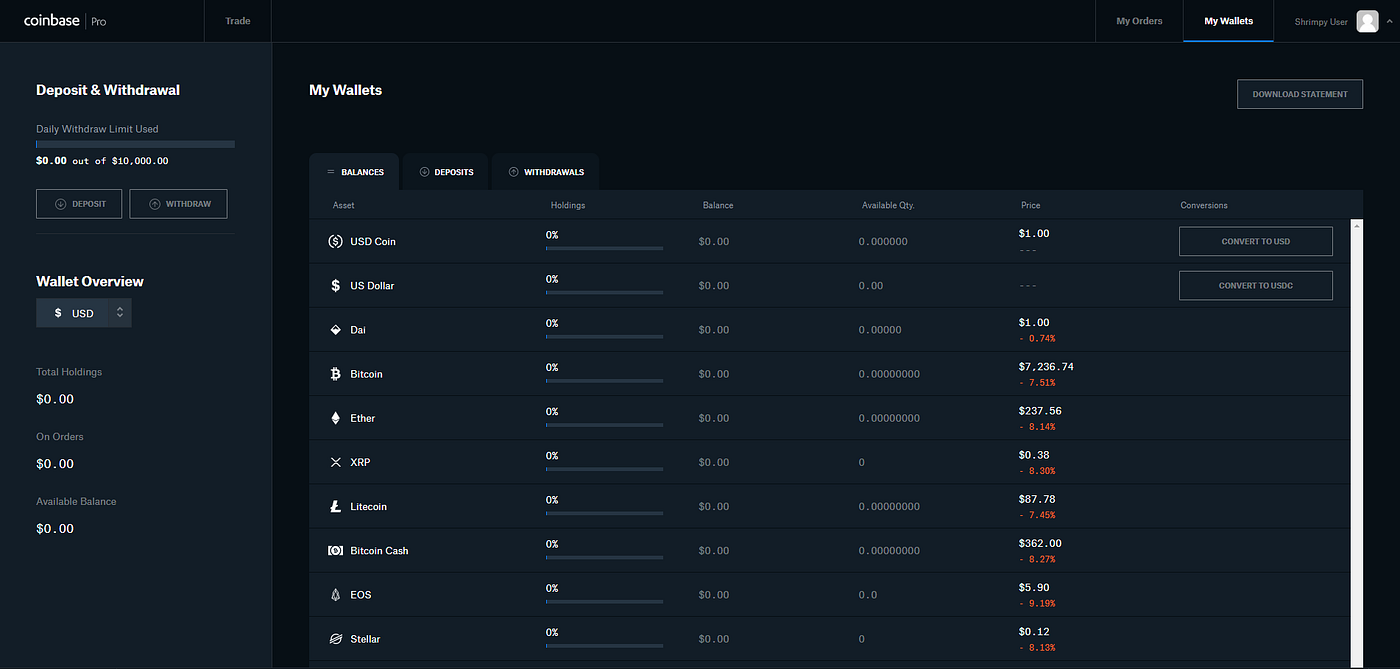Click the Stellar asset icon

pos(335,638)
